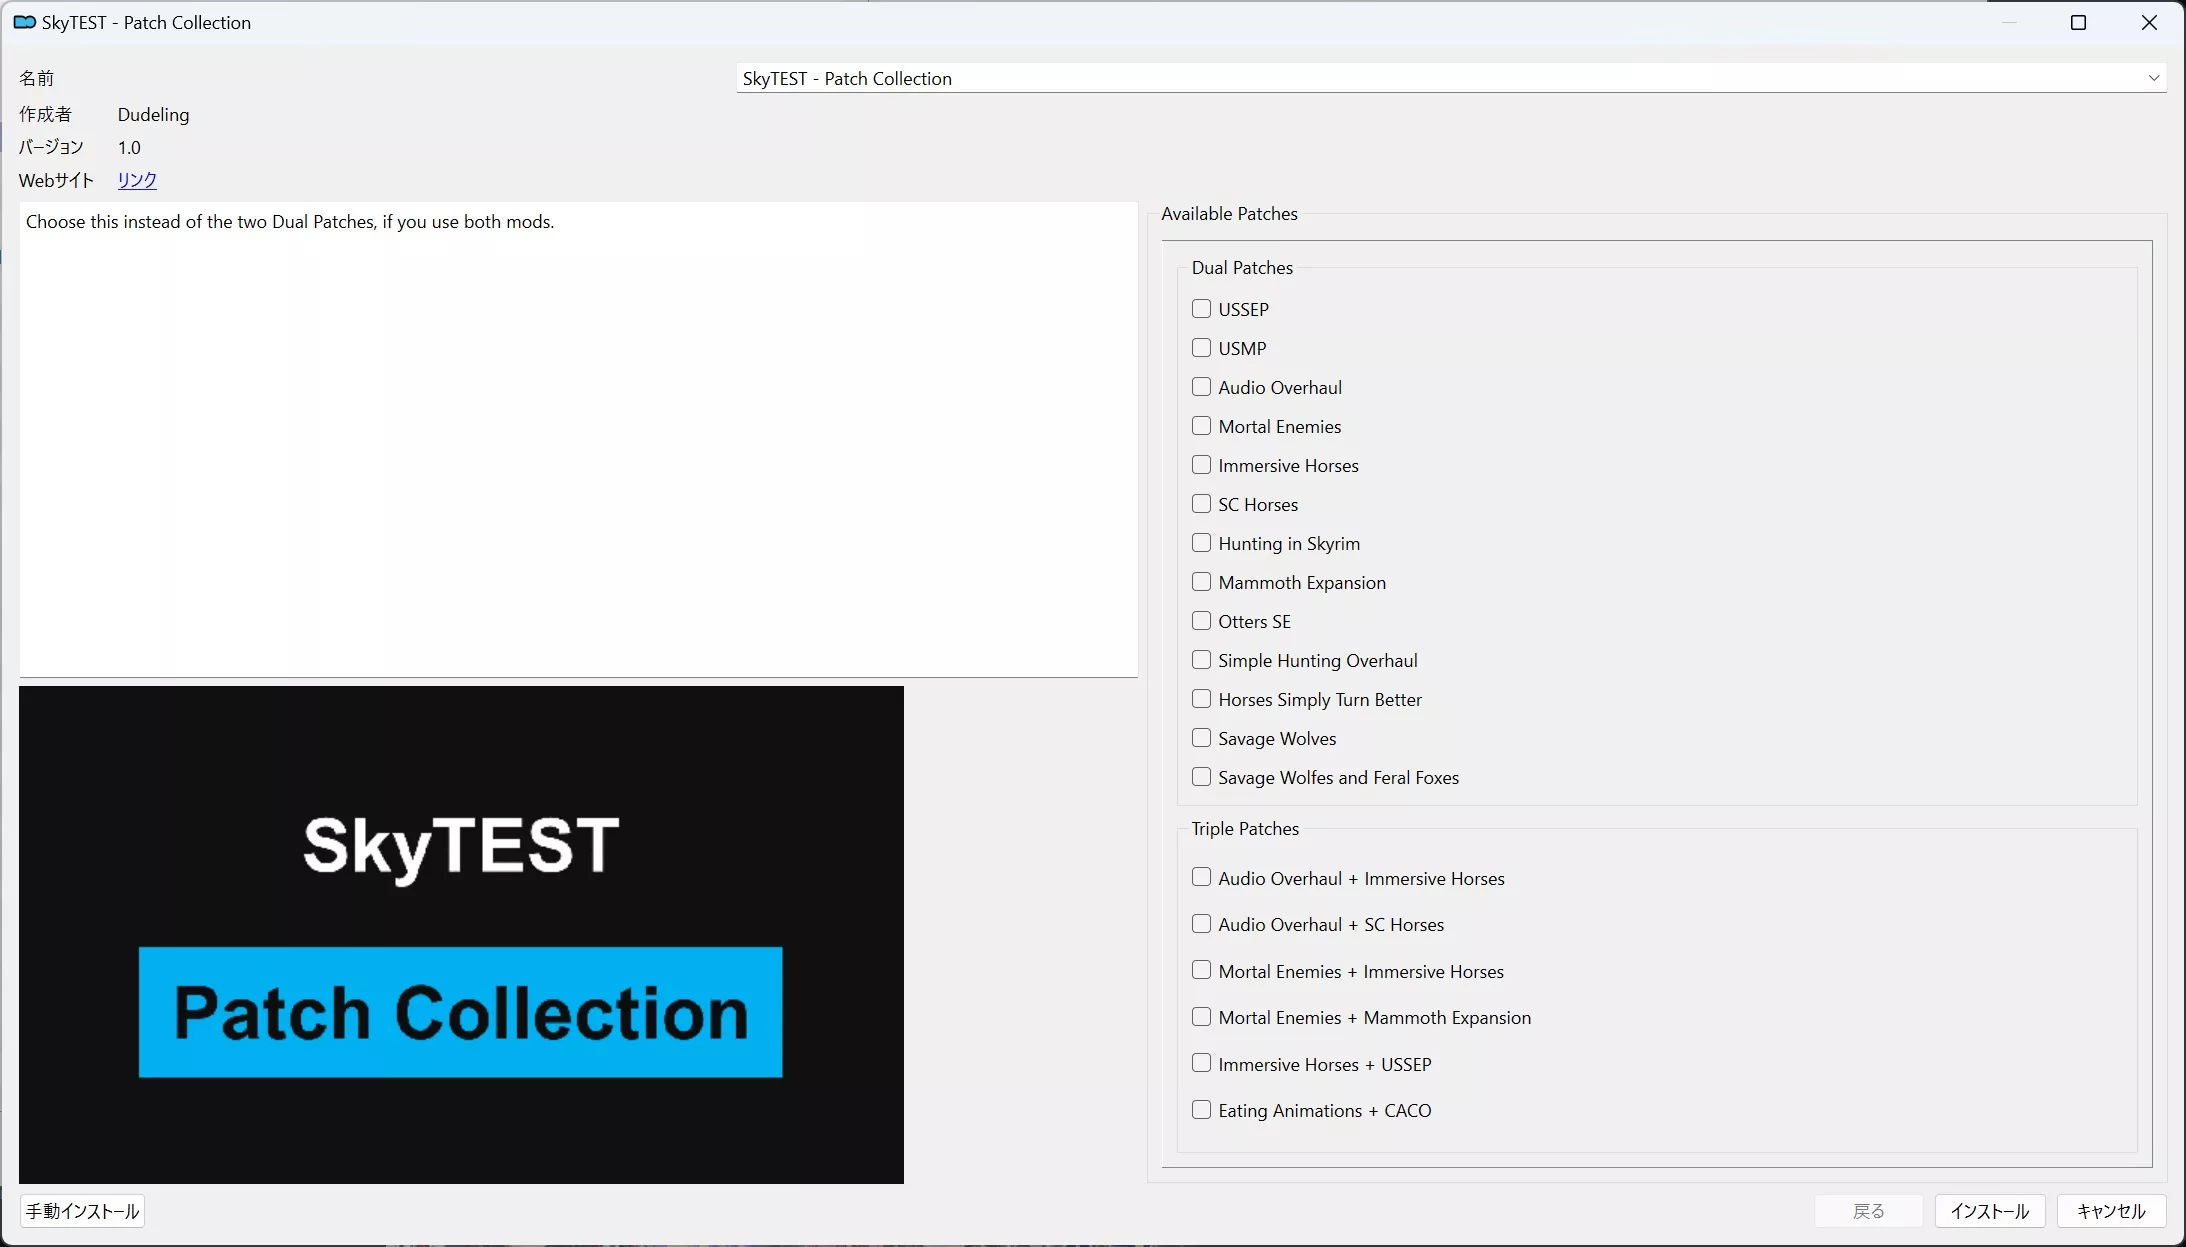The width and height of the screenshot is (2186, 1247).
Task: Enable Immersive Horses dual patch
Action: [x=1201, y=465]
